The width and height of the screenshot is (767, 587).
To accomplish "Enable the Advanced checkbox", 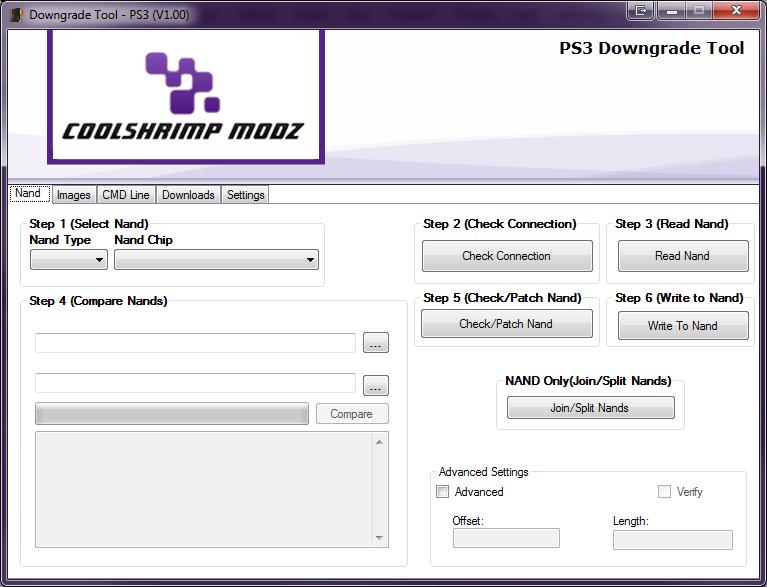I will 442,492.
